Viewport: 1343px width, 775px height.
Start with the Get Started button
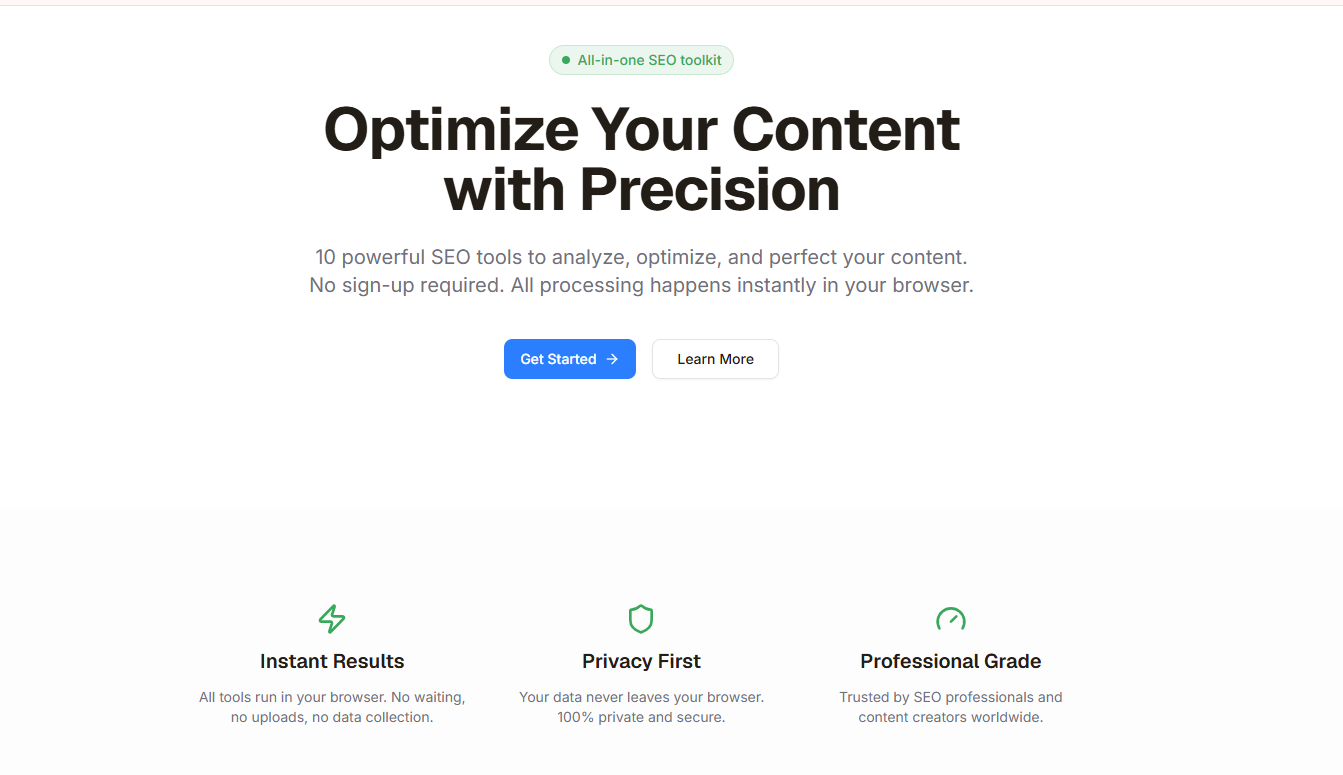(570, 359)
